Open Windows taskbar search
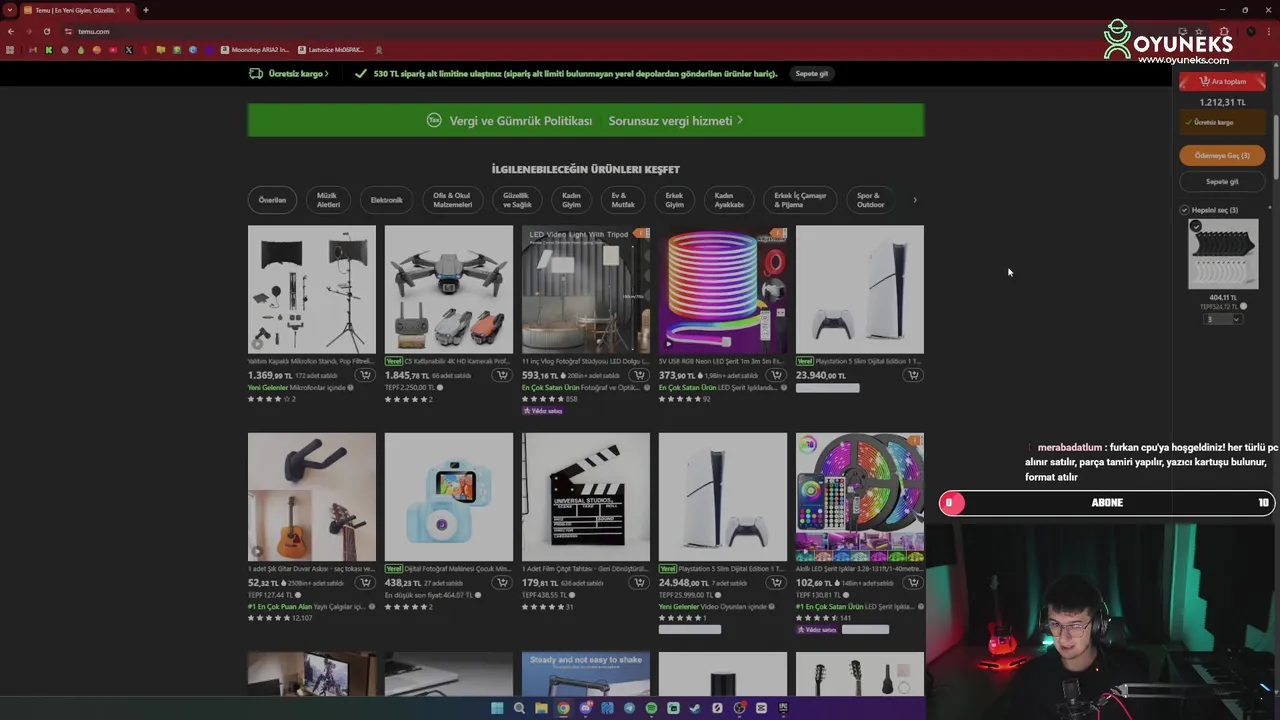1280x720 pixels. point(519,708)
